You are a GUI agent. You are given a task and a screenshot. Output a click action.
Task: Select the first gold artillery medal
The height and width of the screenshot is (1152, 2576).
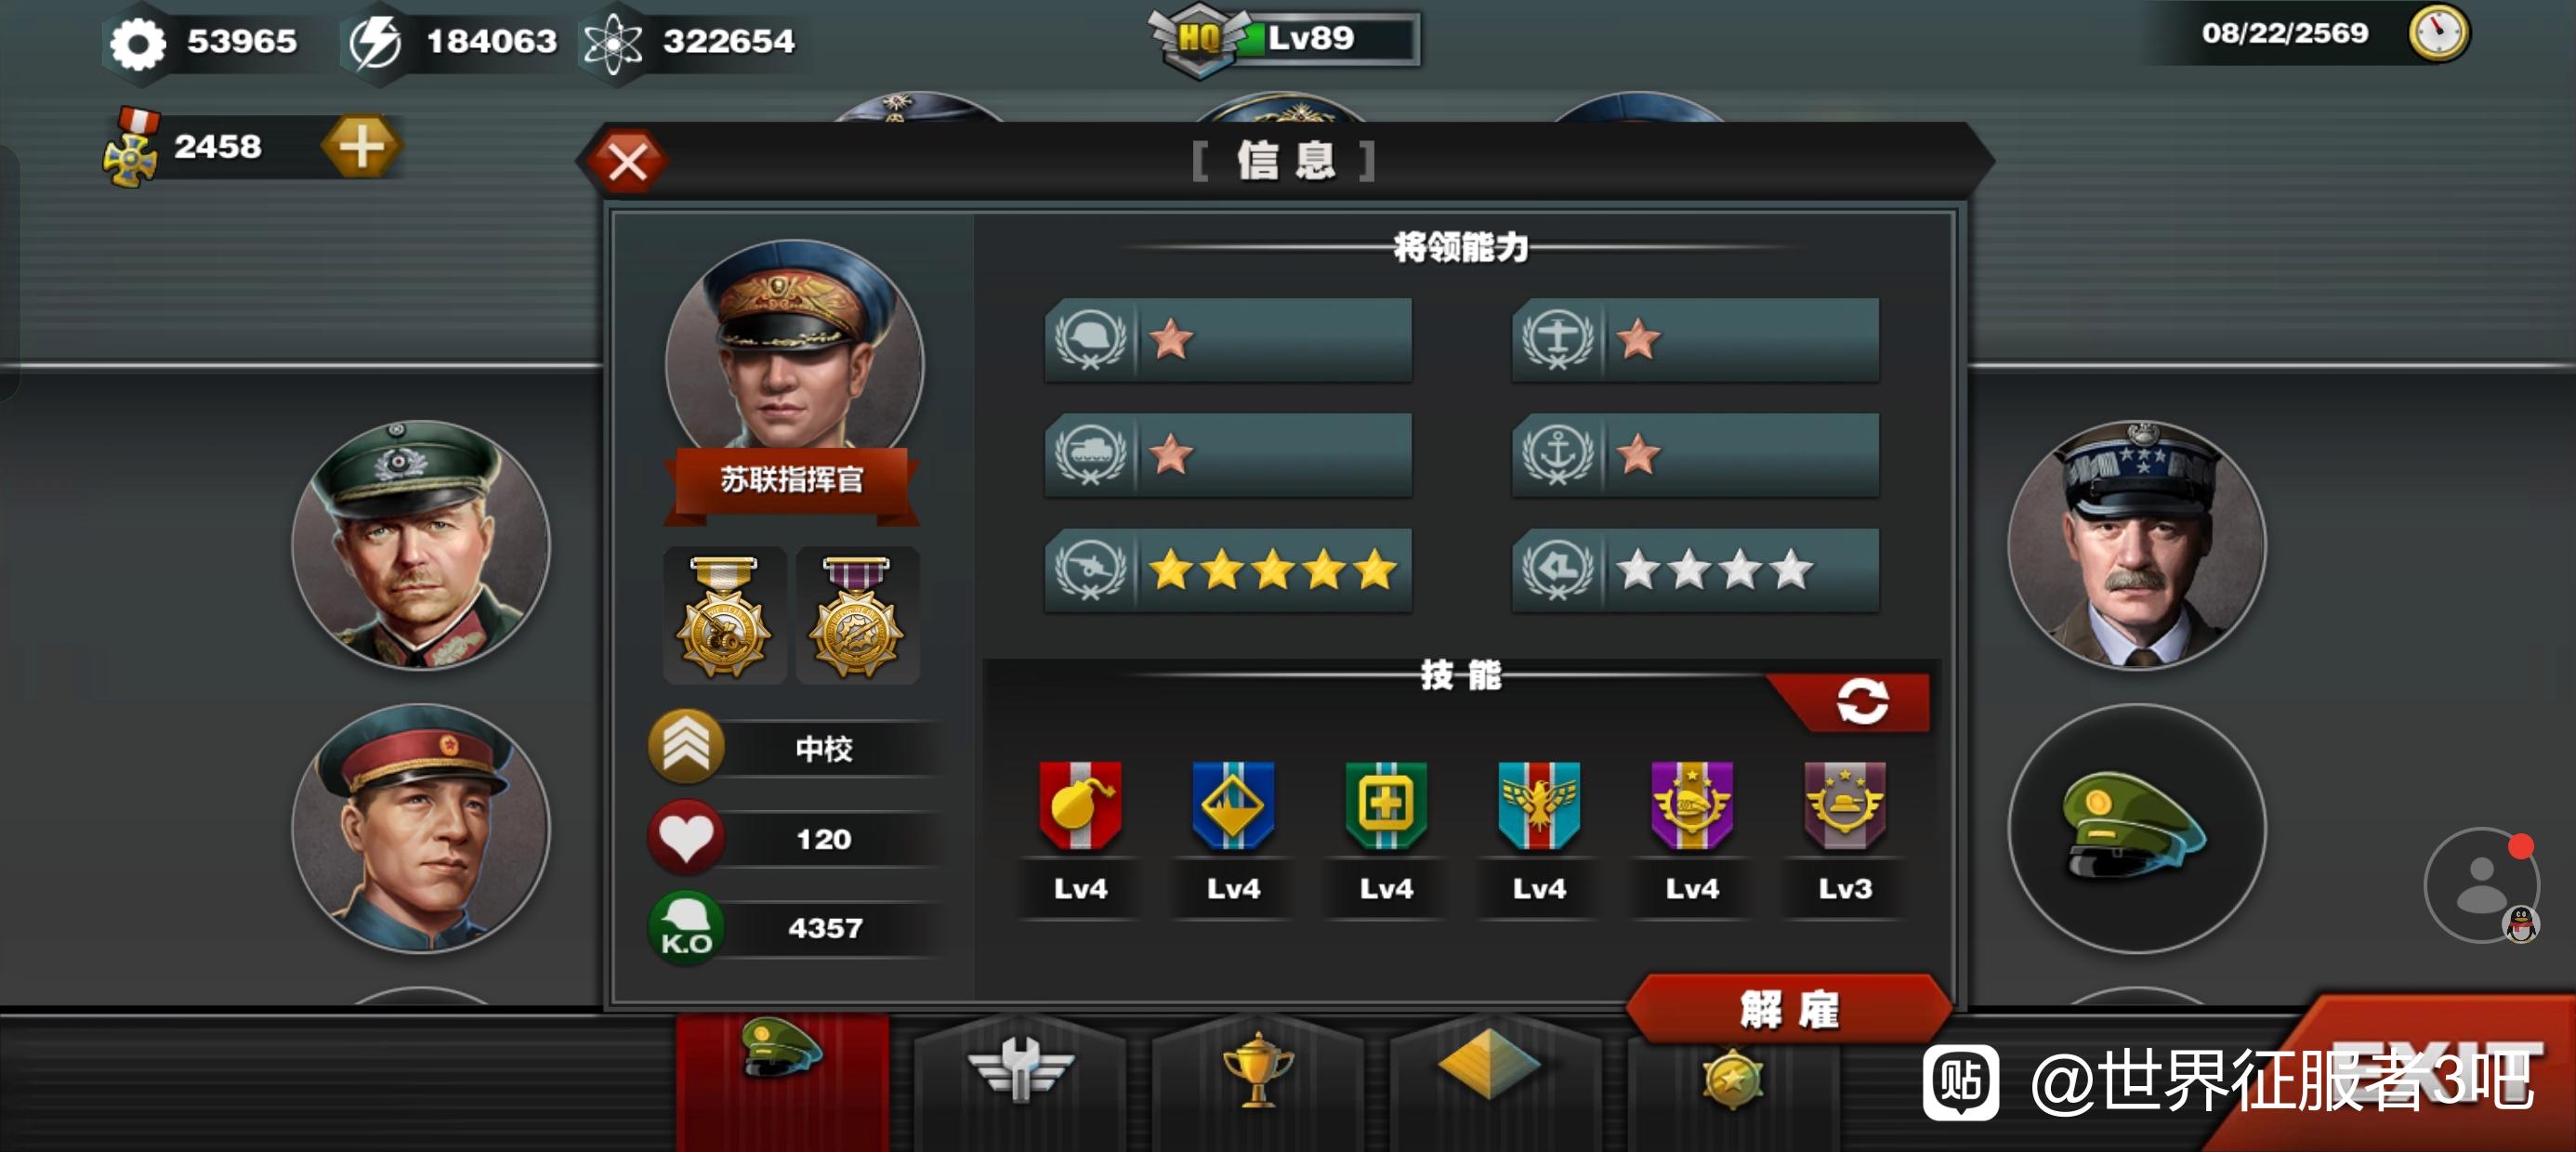point(724,616)
